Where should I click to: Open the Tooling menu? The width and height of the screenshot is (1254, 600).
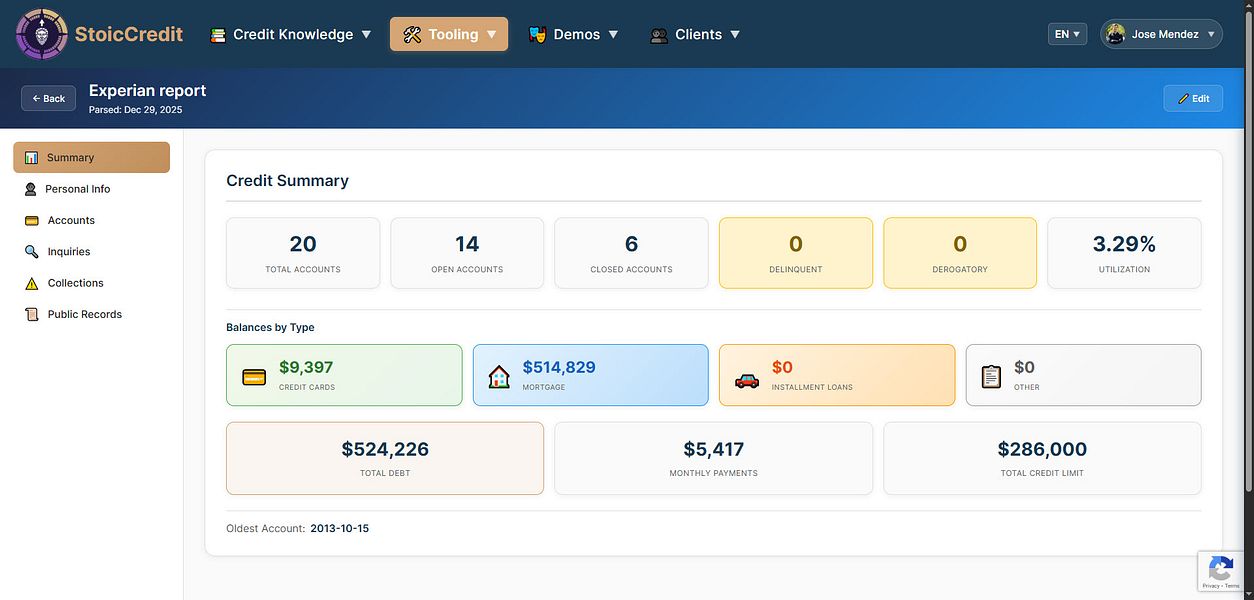click(448, 33)
